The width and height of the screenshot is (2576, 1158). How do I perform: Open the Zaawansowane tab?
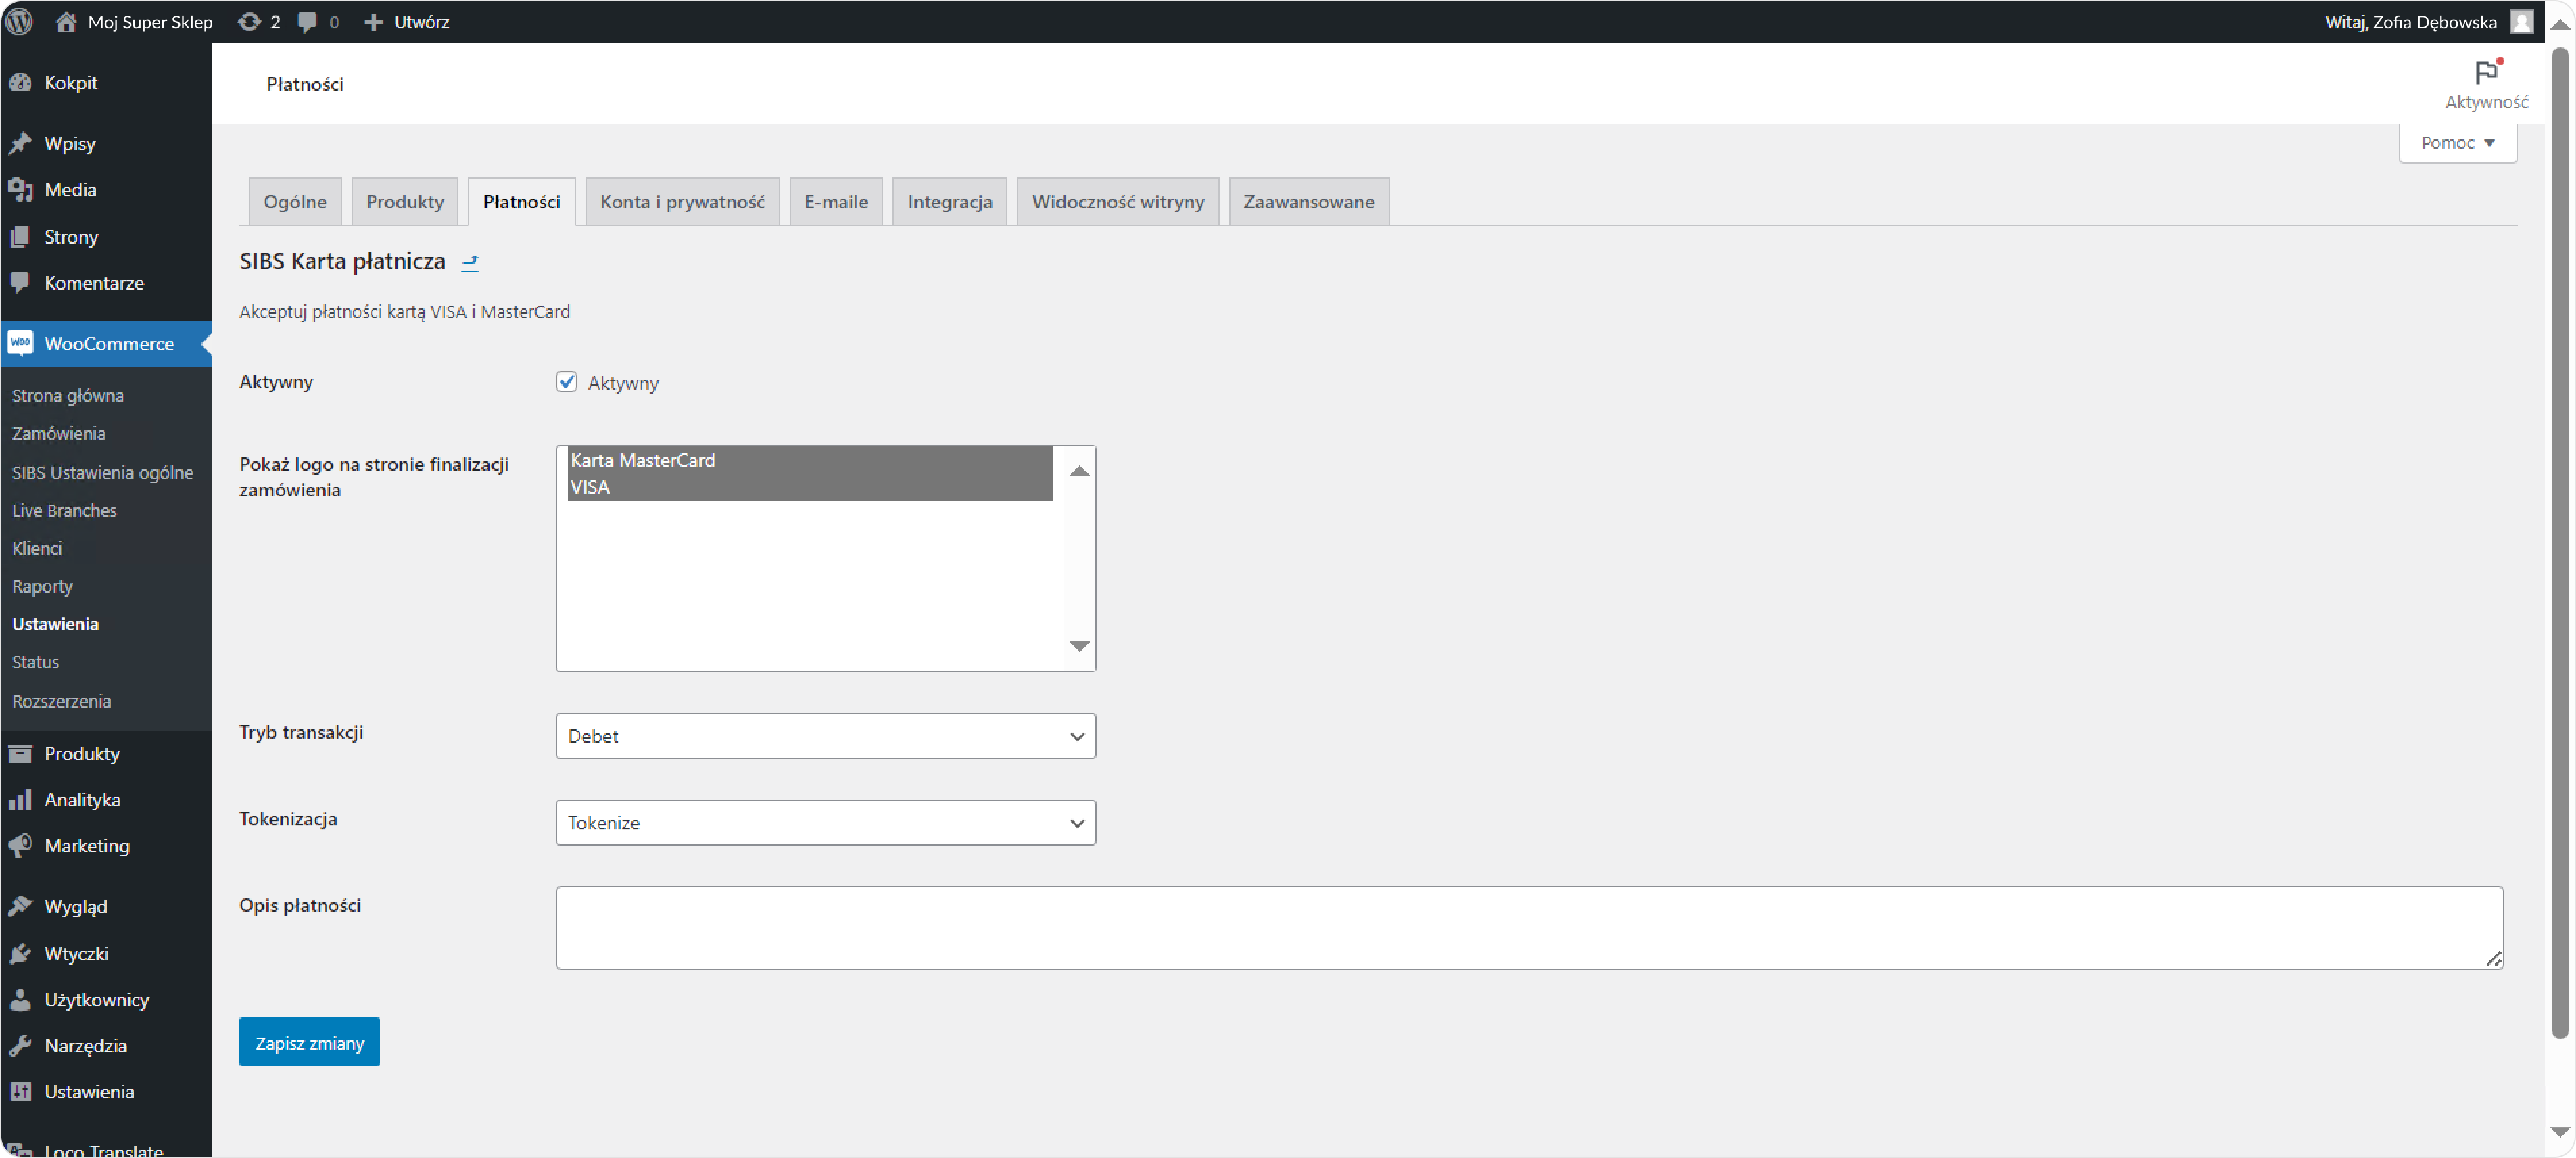(x=1308, y=201)
